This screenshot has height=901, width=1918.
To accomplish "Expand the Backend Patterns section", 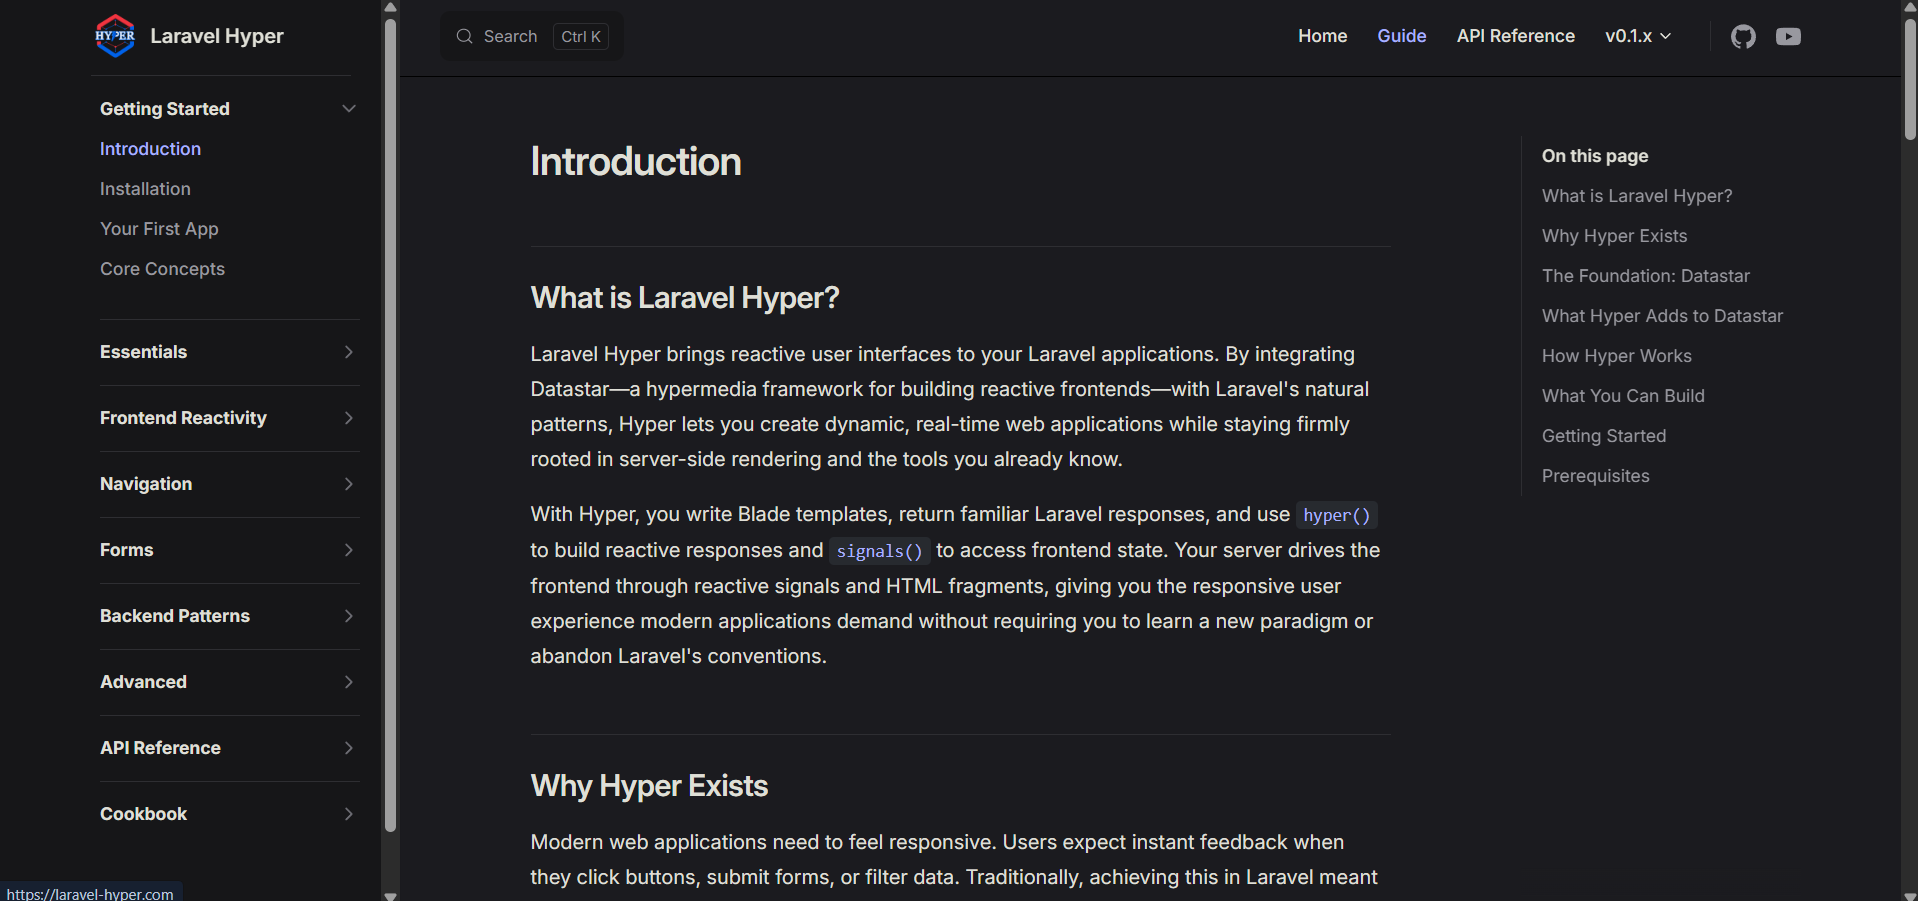I will [349, 616].
